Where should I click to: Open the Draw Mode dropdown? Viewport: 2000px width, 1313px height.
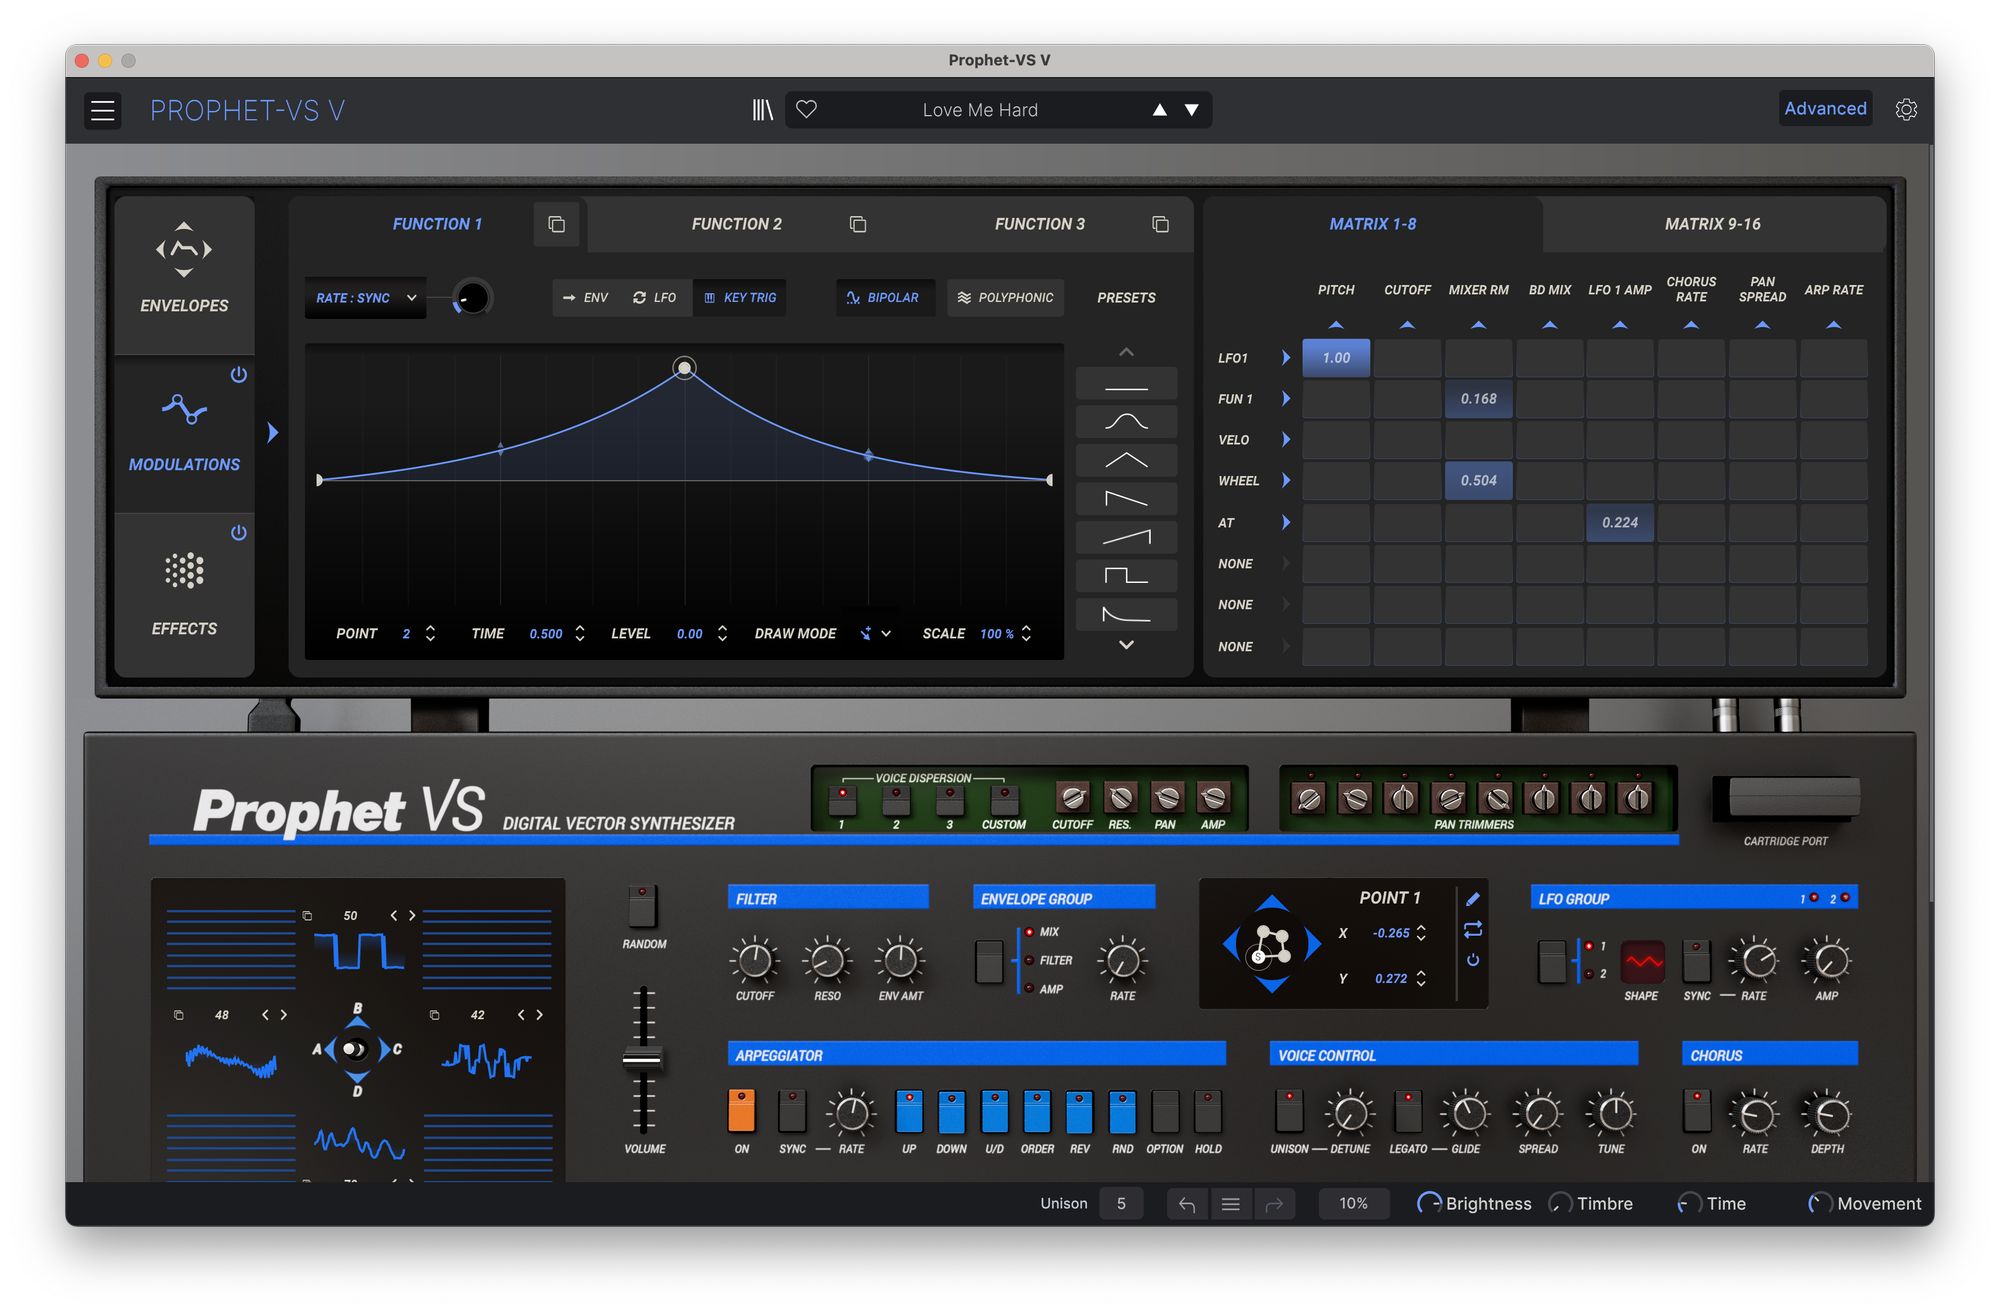point(875,634)
